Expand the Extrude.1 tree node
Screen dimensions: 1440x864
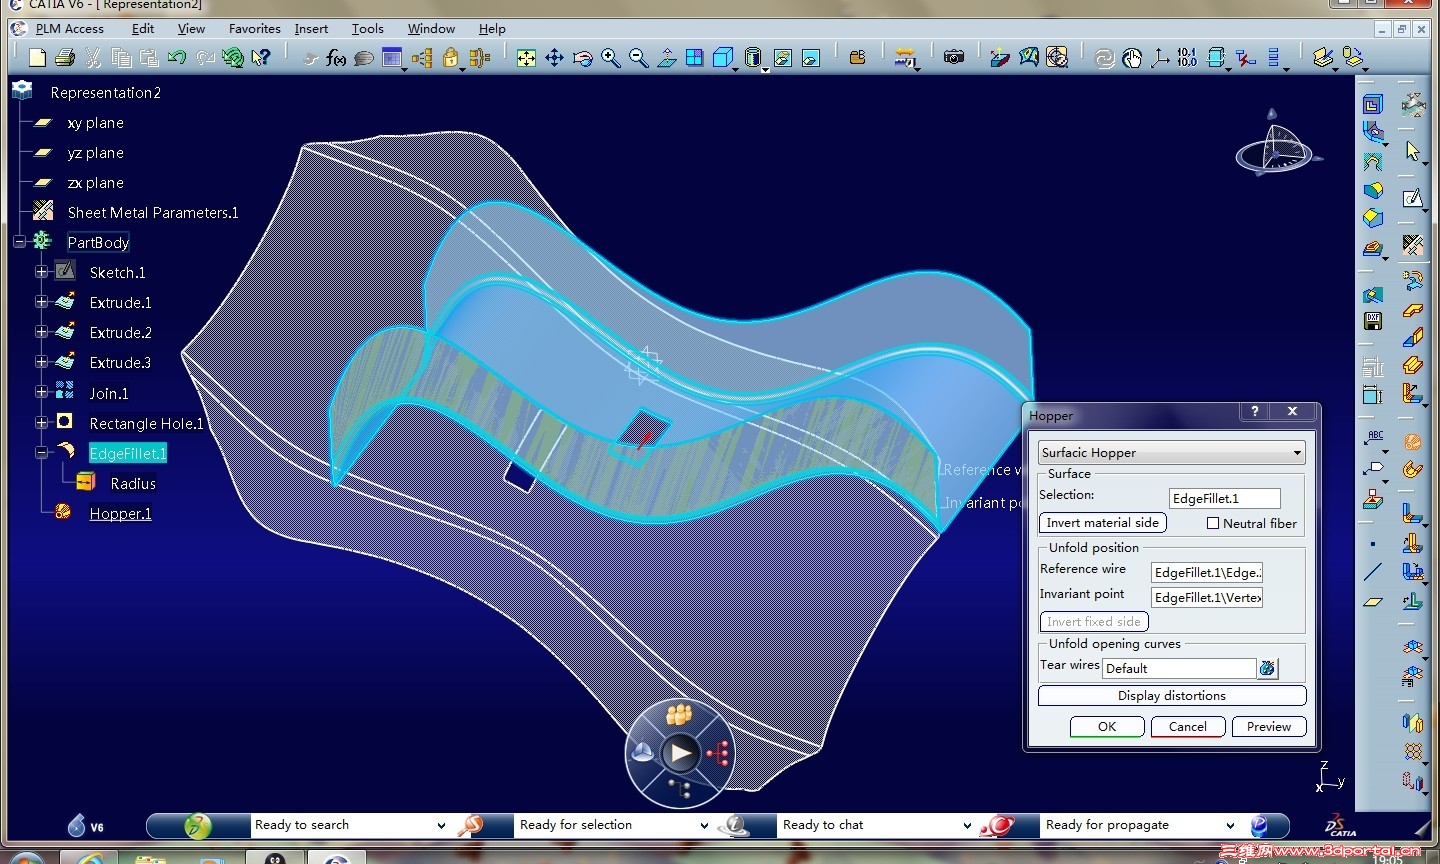point(41,302)
